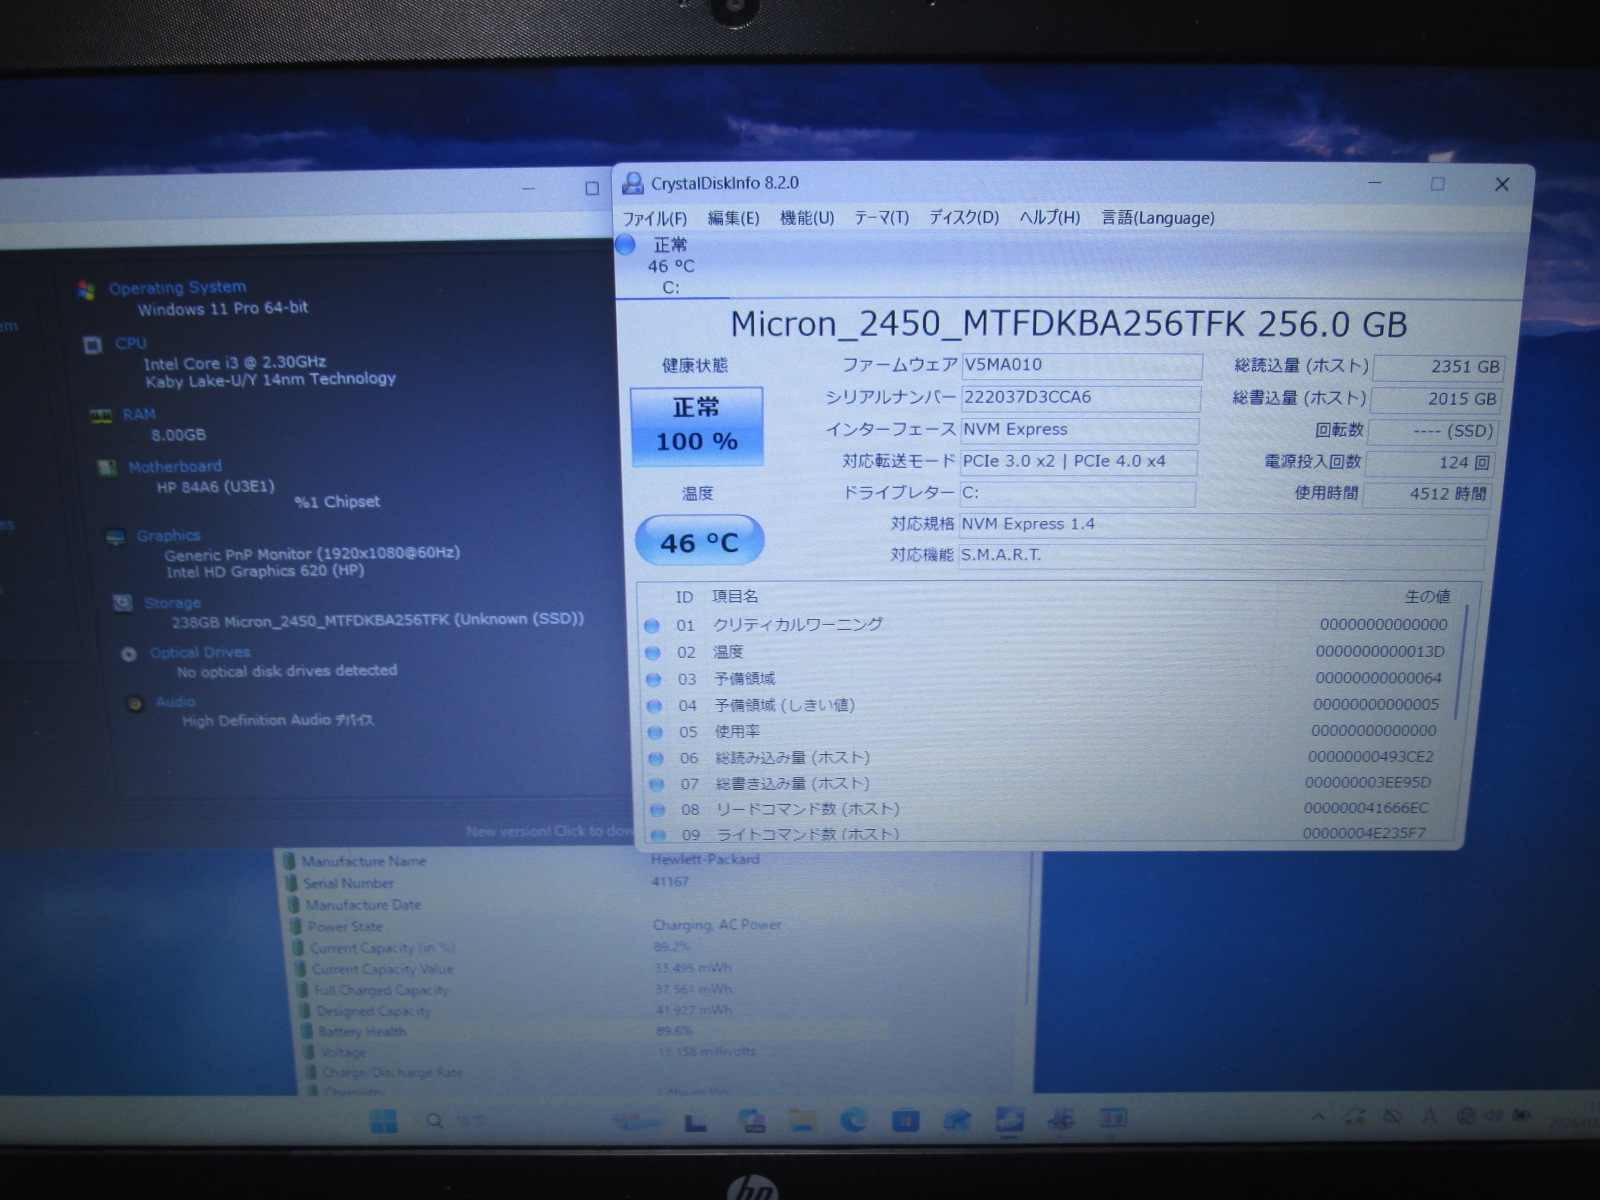Viewport: 1600px width, 1200px height.
Task: Click the CPU heading in Speccy summary
Action: 130,343
